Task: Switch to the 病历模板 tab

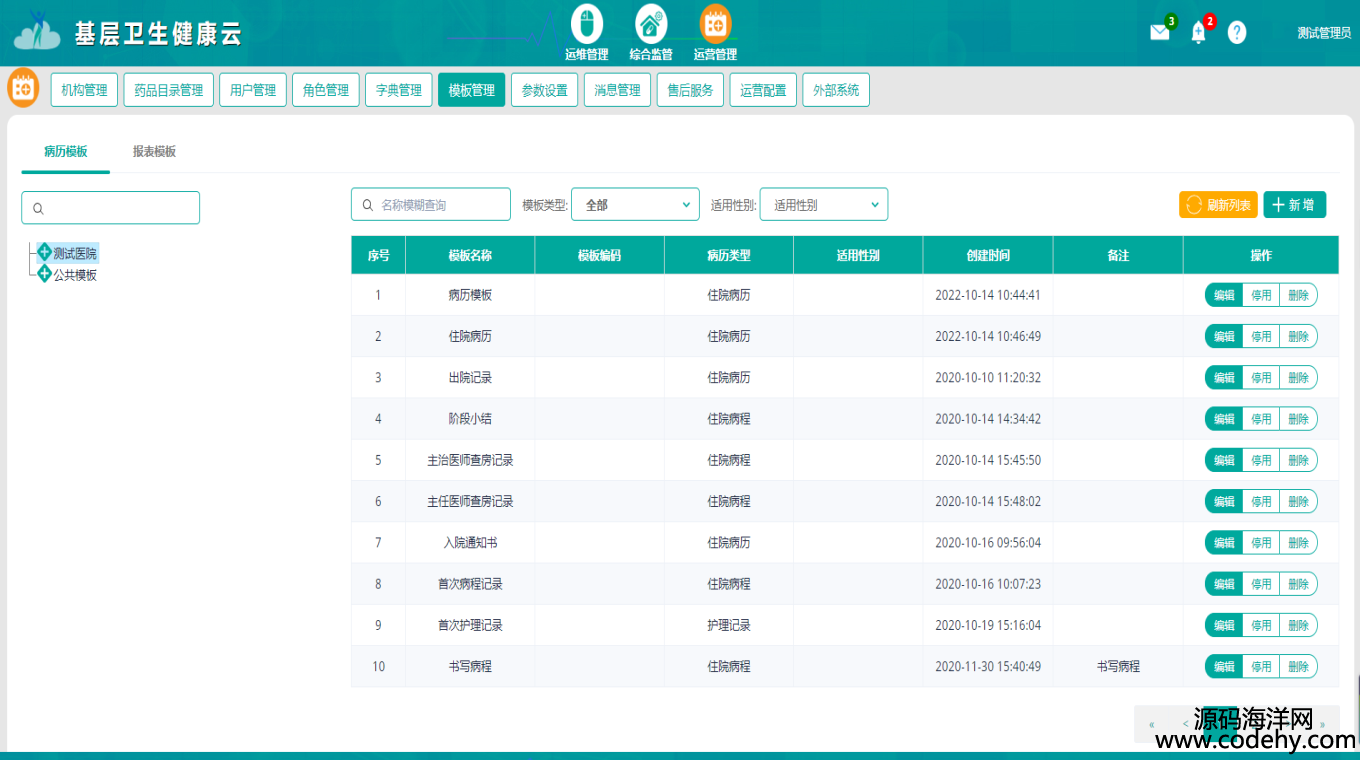Action: 66,152
